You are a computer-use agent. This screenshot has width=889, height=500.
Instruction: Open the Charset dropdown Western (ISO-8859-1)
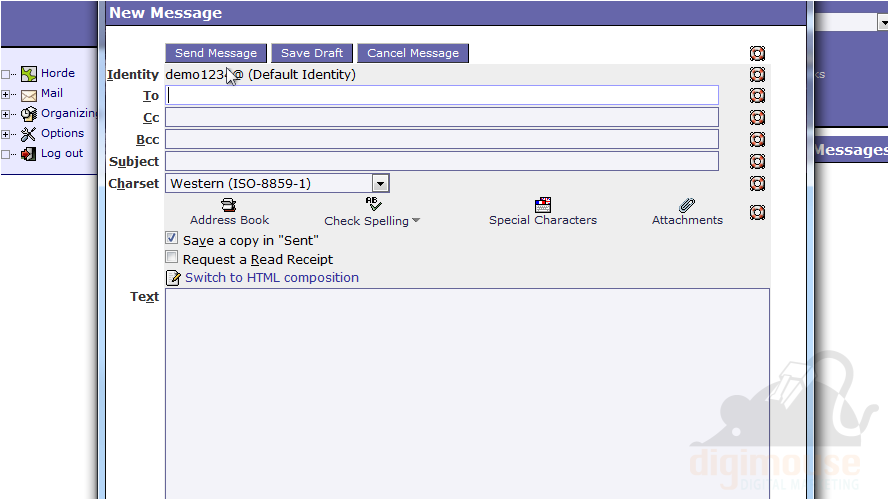point(277,183)
